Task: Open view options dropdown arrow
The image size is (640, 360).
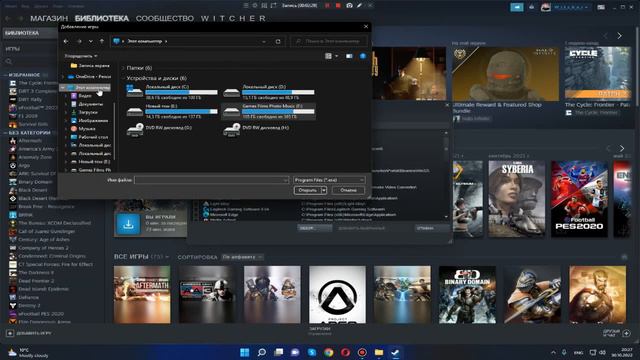Action: pos(337,56)
